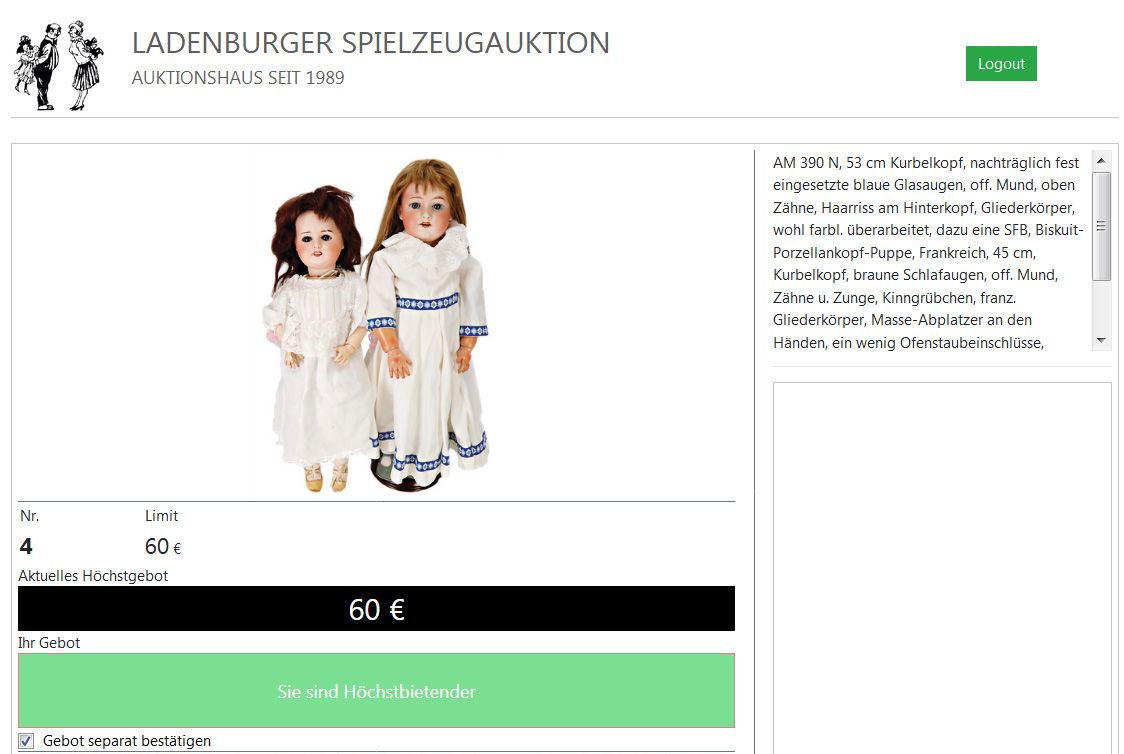Click the scroll up arrow in description
The image size is (1124, 754).
1101,161
